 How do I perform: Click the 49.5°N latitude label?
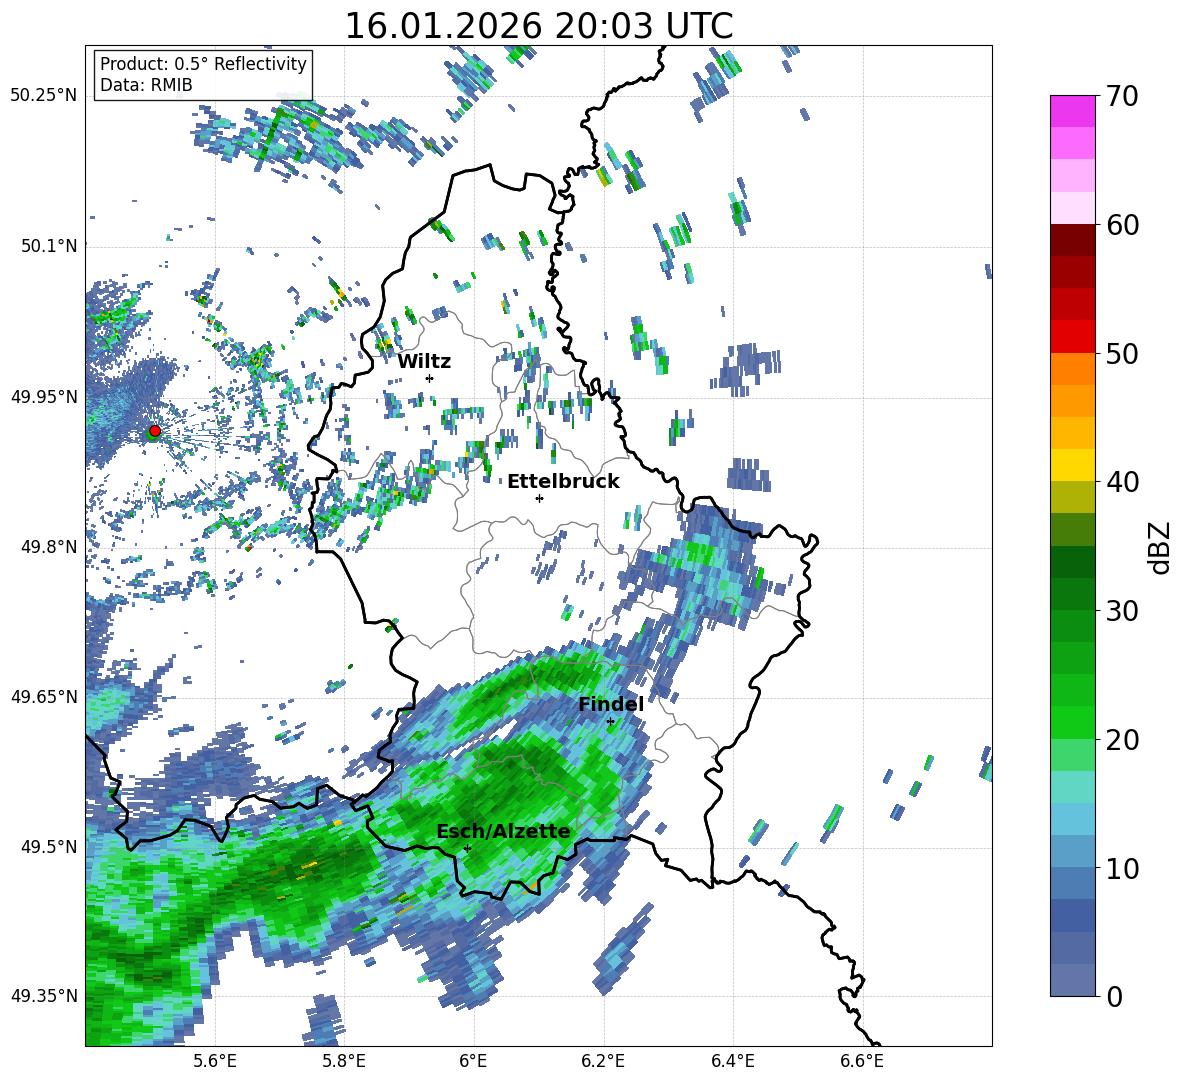click(48, 846)
